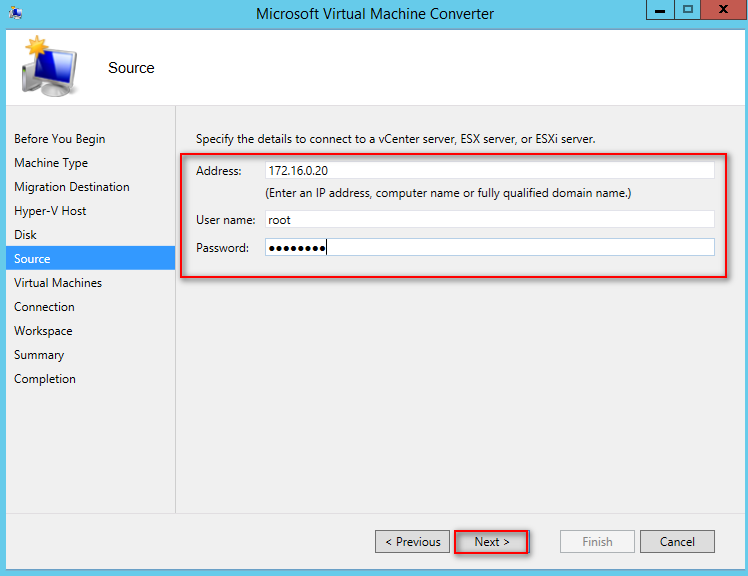Proceed with the Next button
Image resolution: width=748 pixels, height=576 pixels.
point(491,542)
